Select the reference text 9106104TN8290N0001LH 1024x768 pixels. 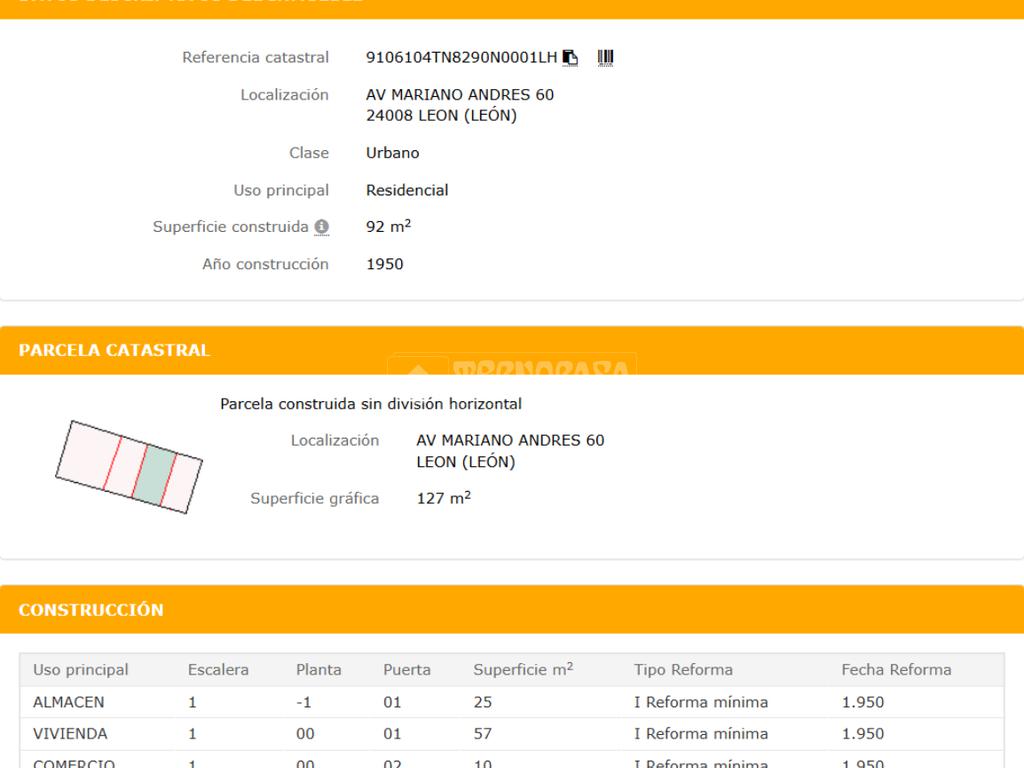pyautogui.click(x=461, y=58)
